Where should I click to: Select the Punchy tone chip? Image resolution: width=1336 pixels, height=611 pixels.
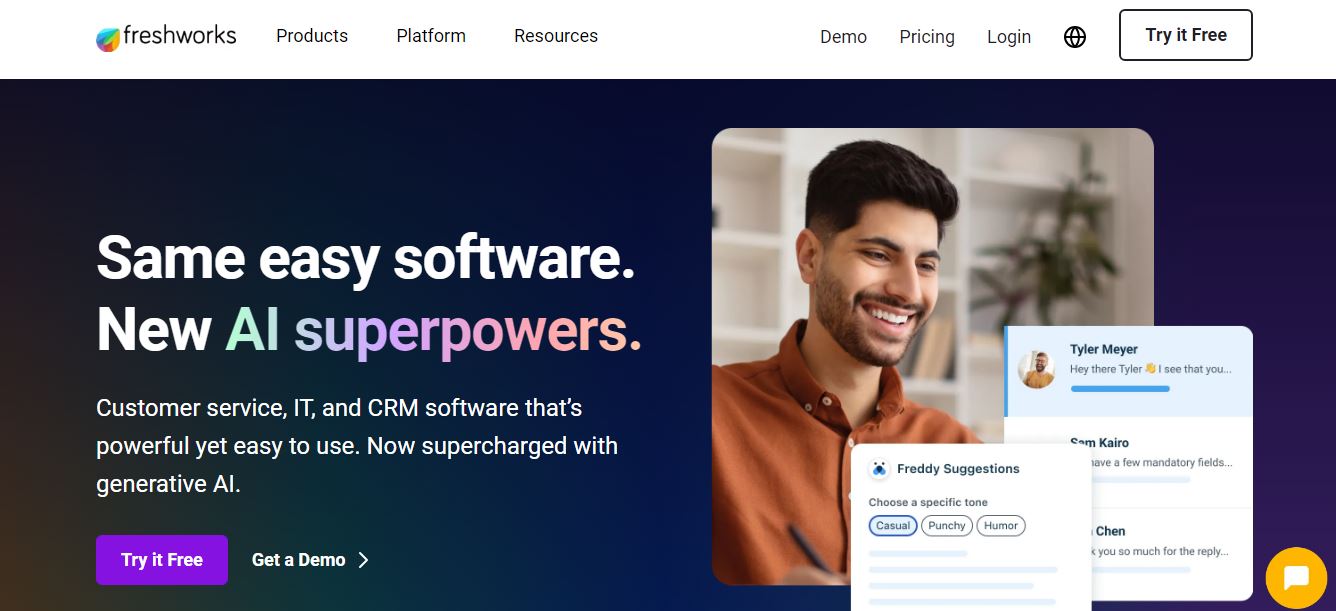click(x=946, y=525)
